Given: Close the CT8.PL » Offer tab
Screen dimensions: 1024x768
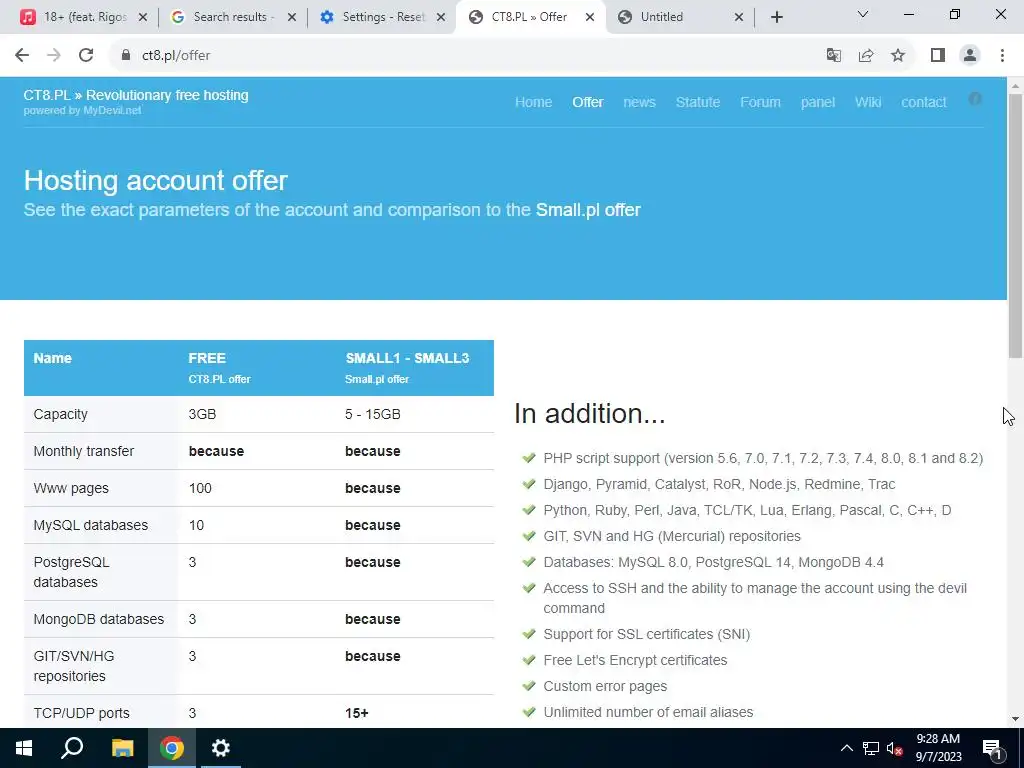Looking at the screenshot, I should (x=590, y=17).
